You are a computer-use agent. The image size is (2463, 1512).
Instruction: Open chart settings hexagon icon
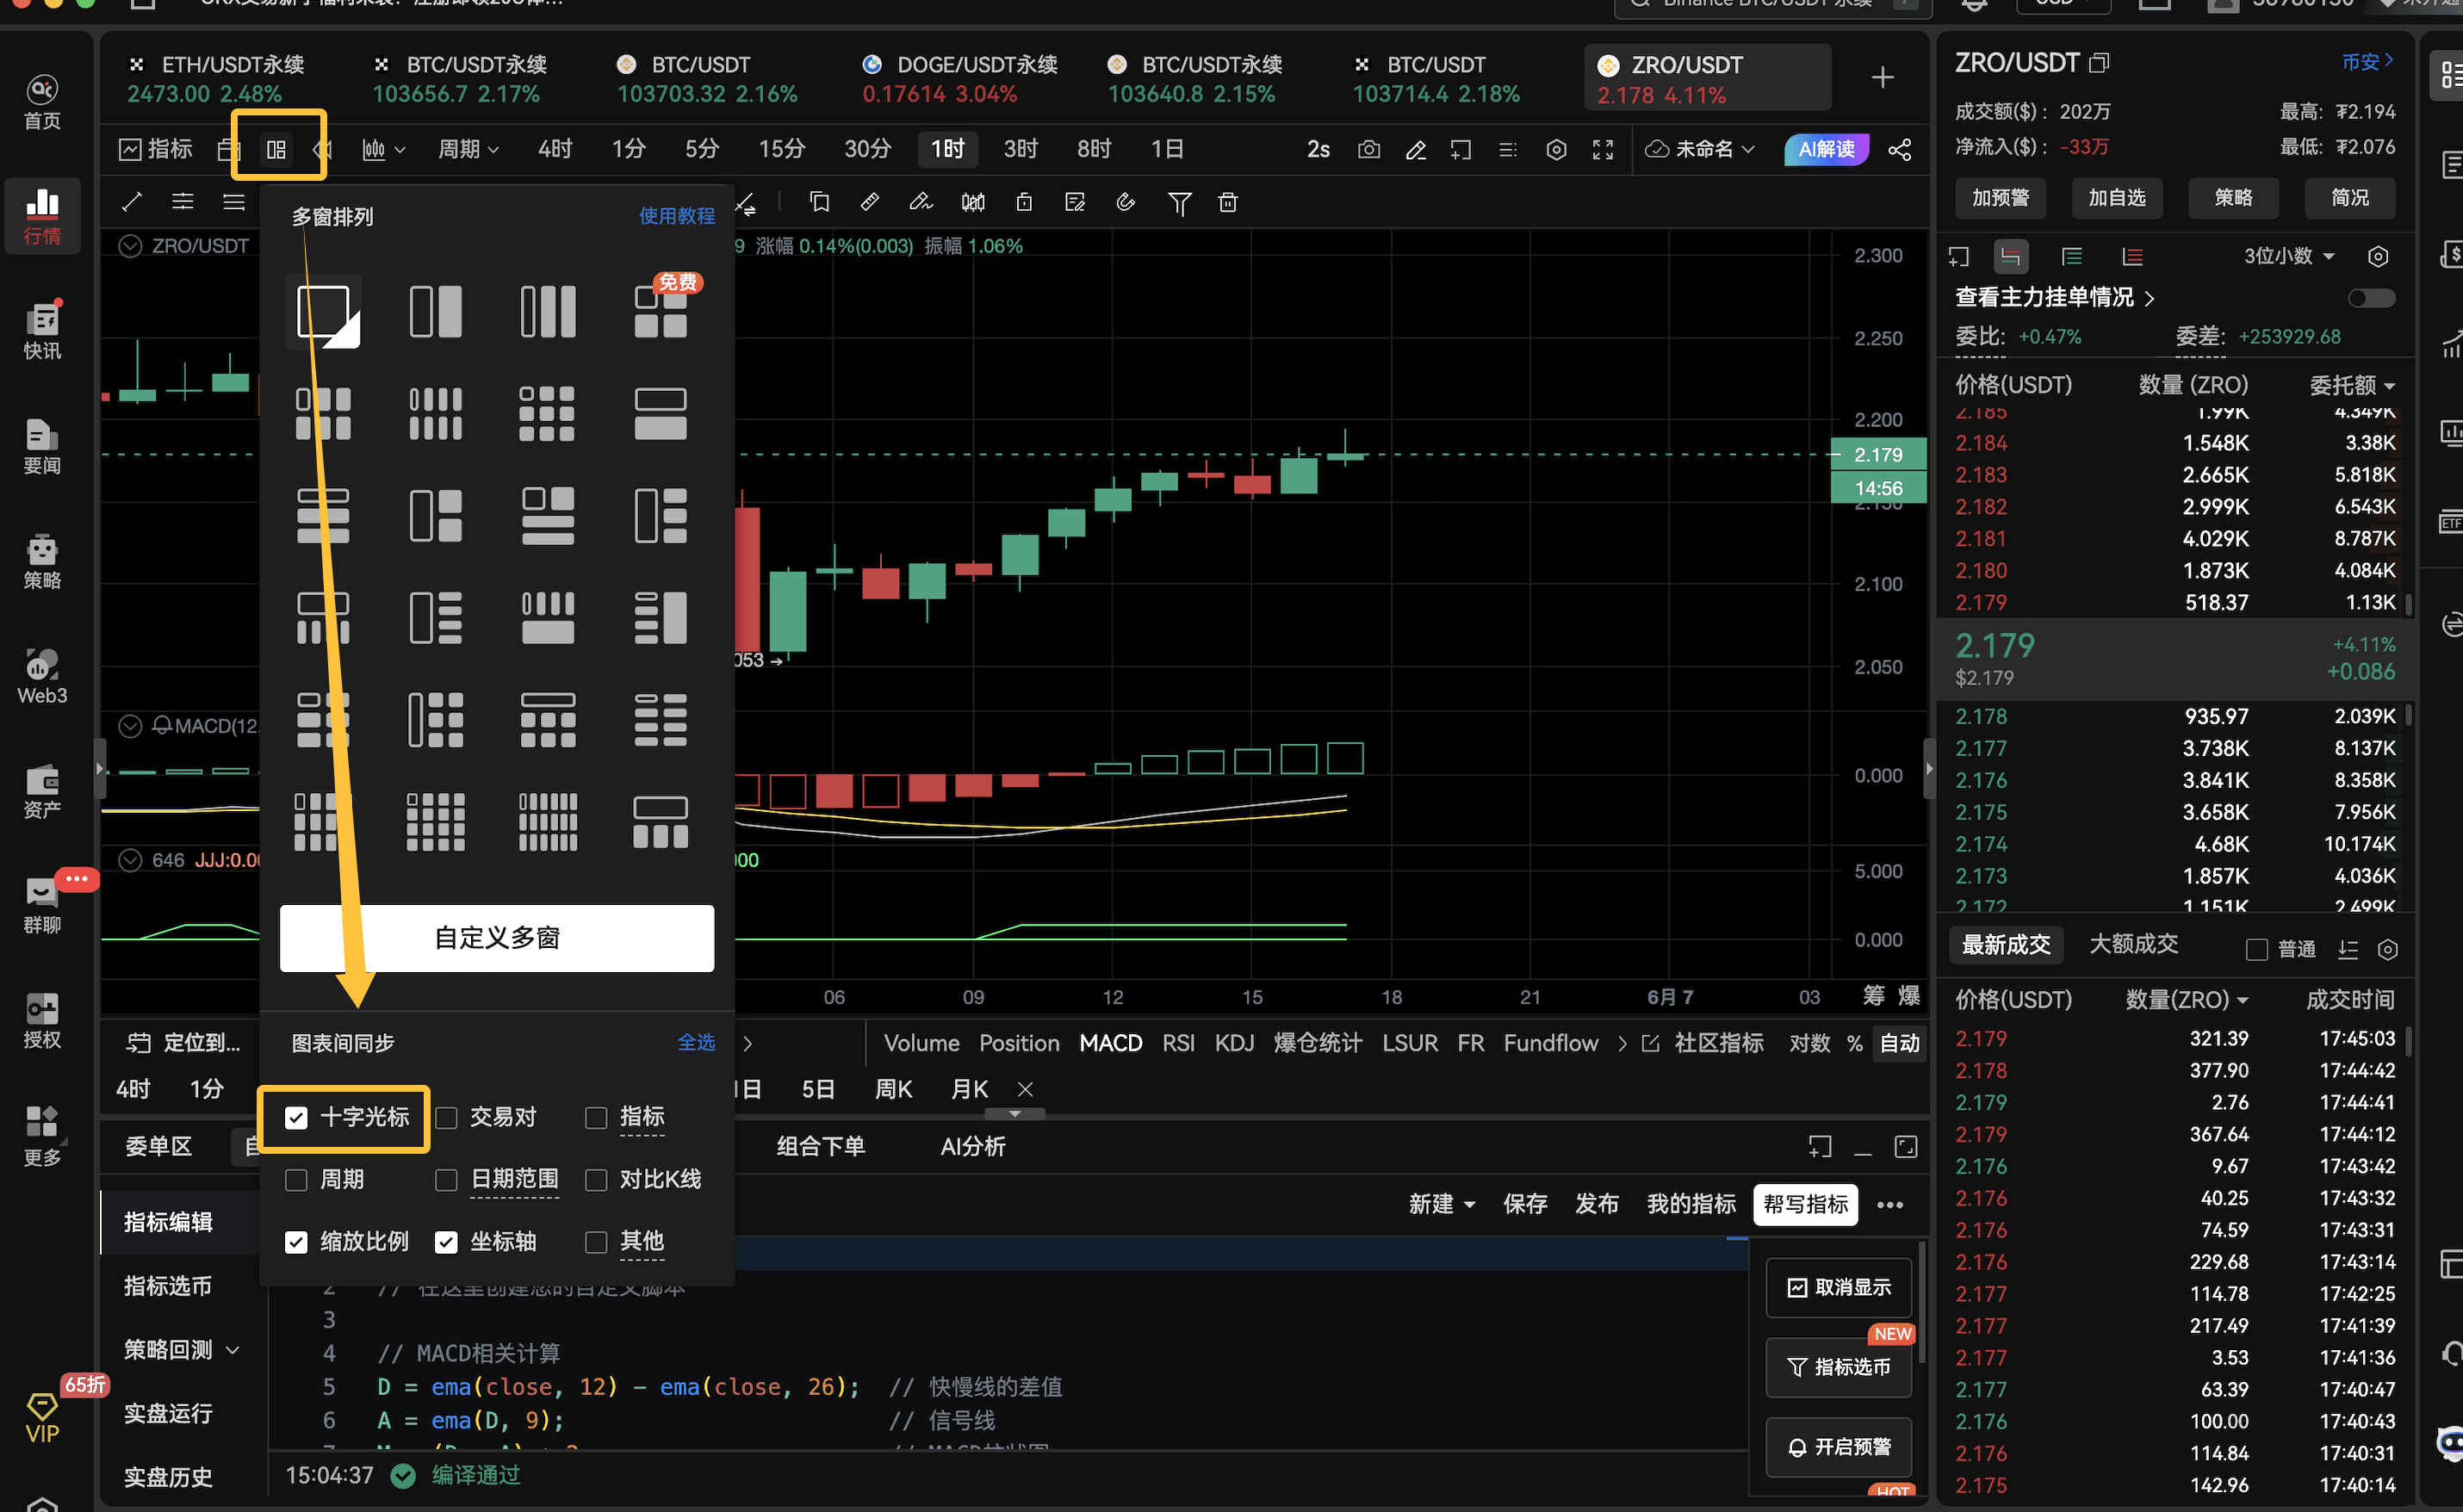[x=1556, y=149]
